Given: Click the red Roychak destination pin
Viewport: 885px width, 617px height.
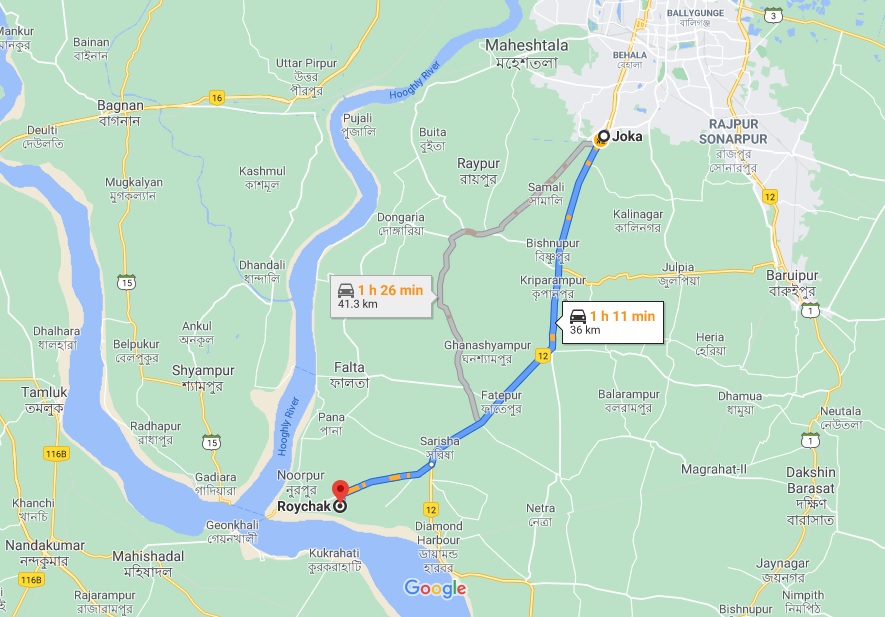Looking at the screenshot, I should (x=340, y=489).
